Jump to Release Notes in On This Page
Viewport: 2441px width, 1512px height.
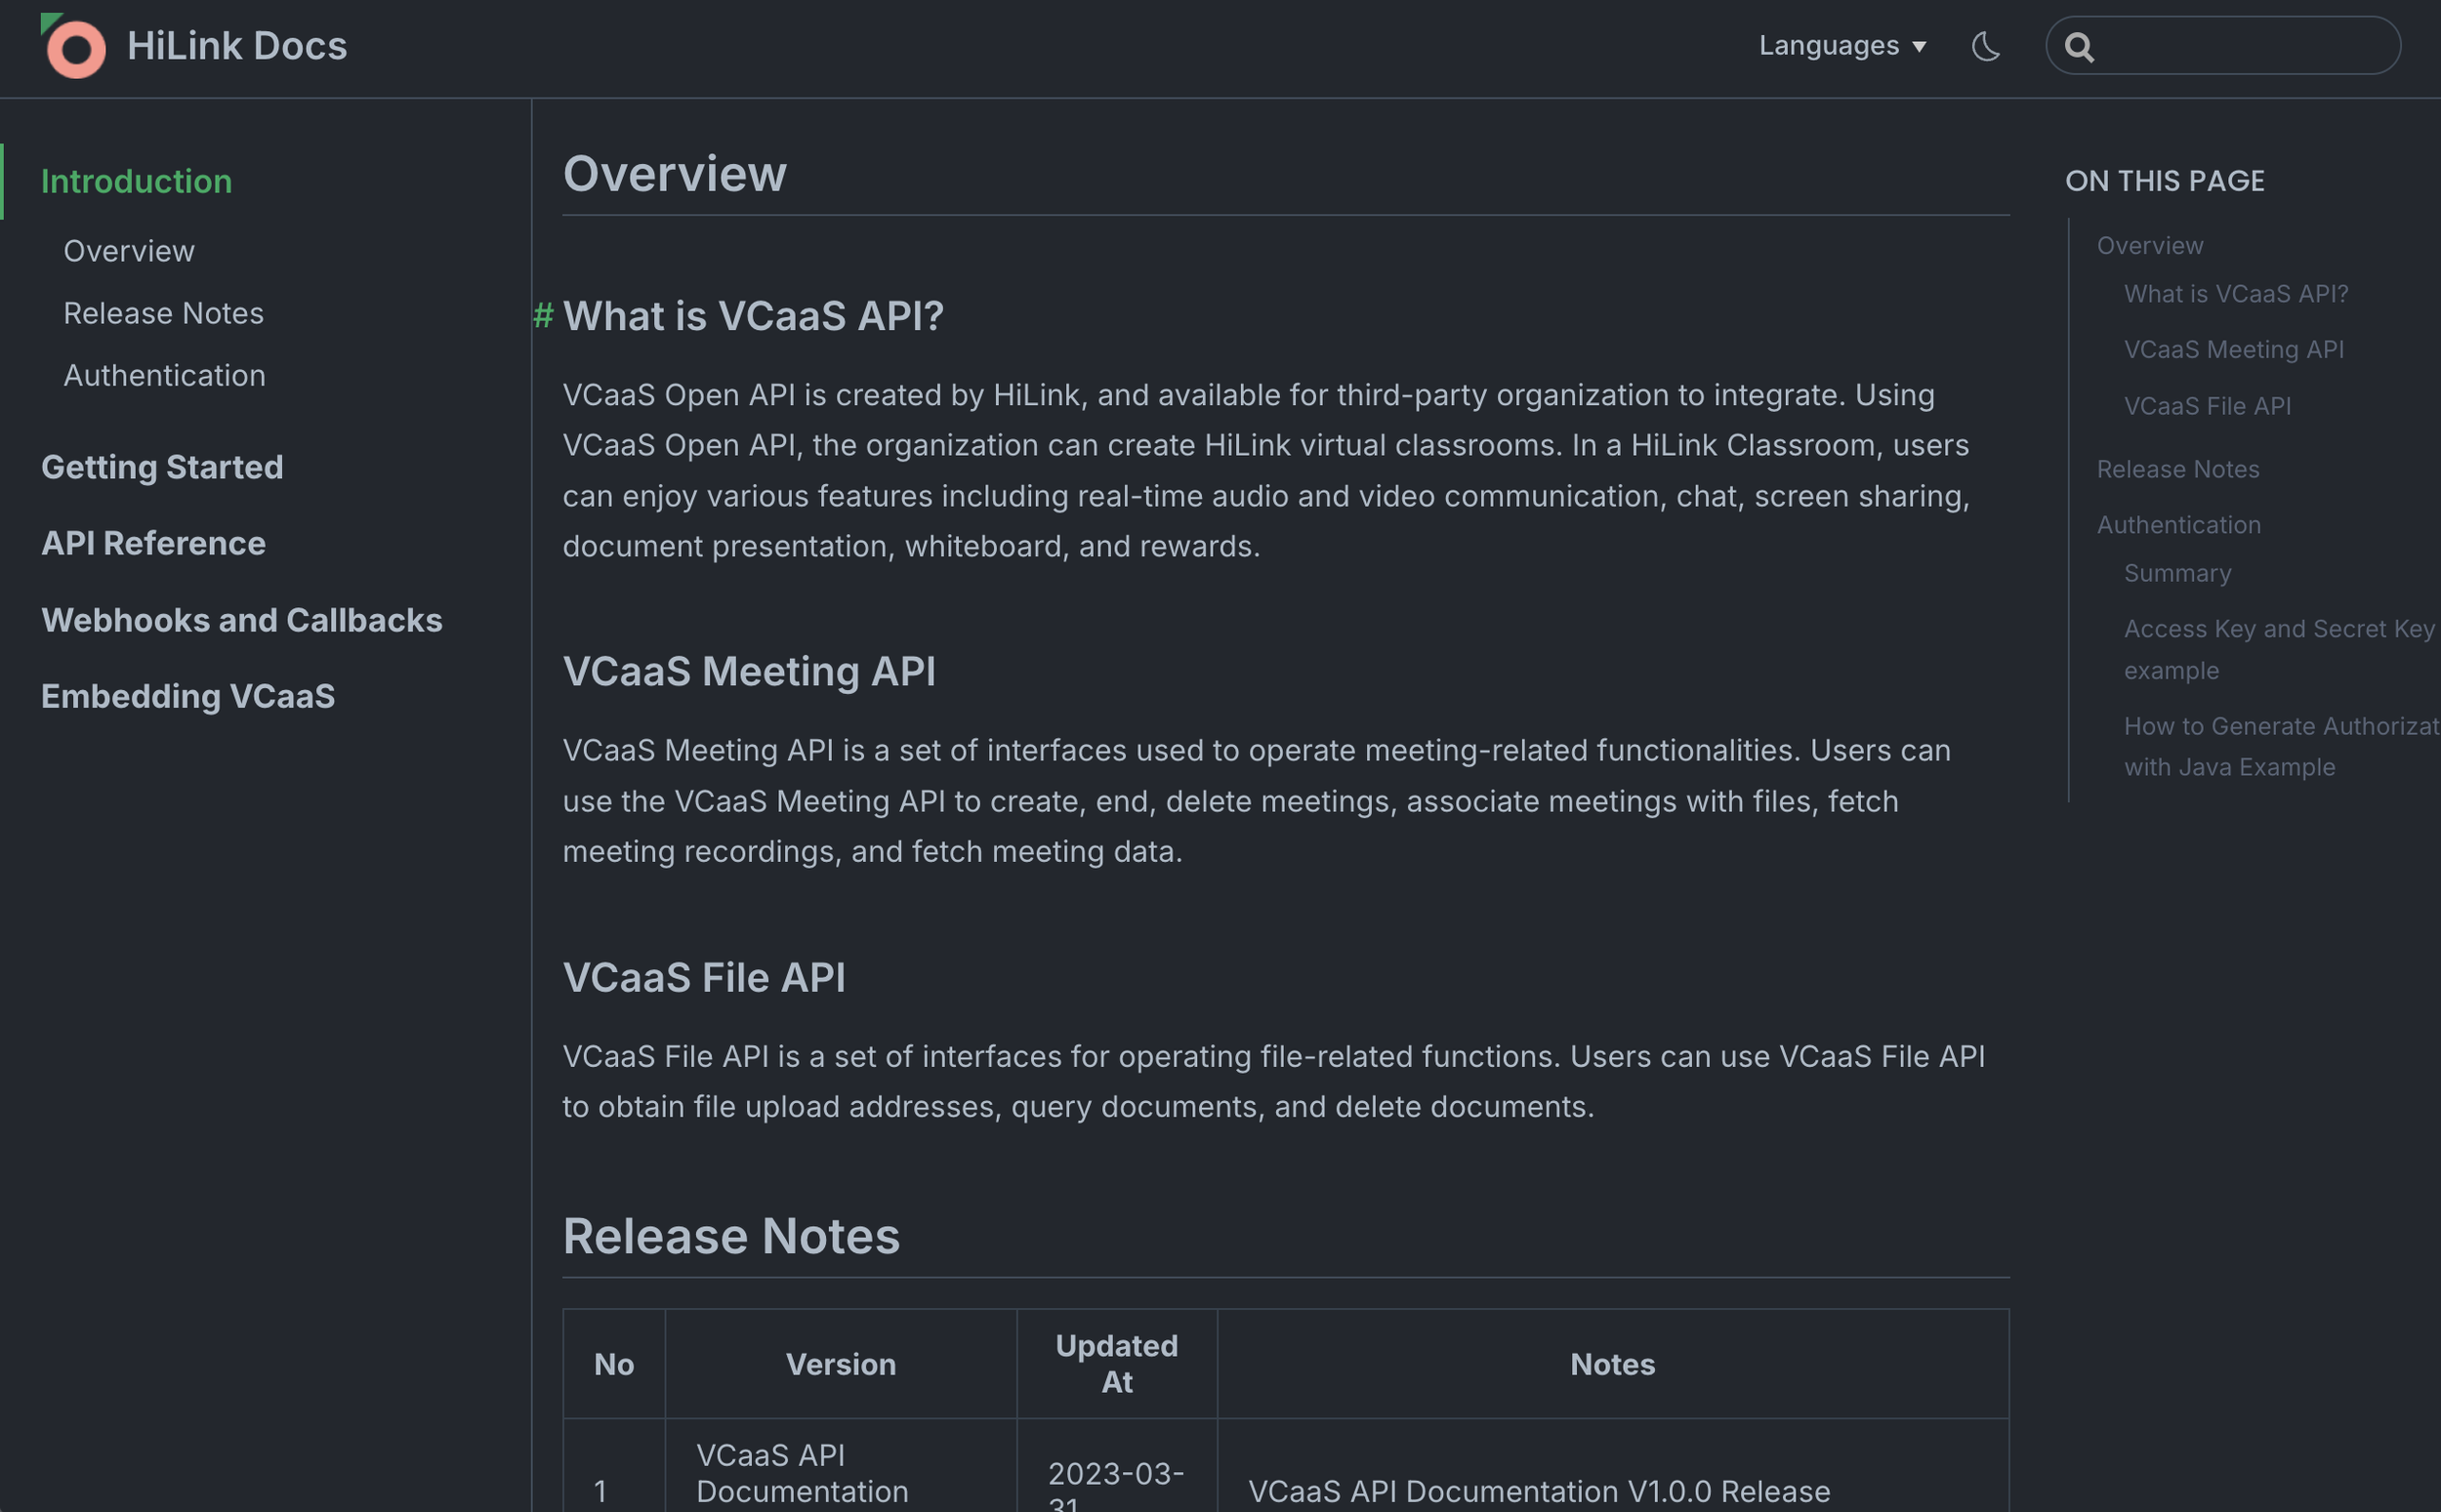pyautogui.click(x=2178, y=469)
